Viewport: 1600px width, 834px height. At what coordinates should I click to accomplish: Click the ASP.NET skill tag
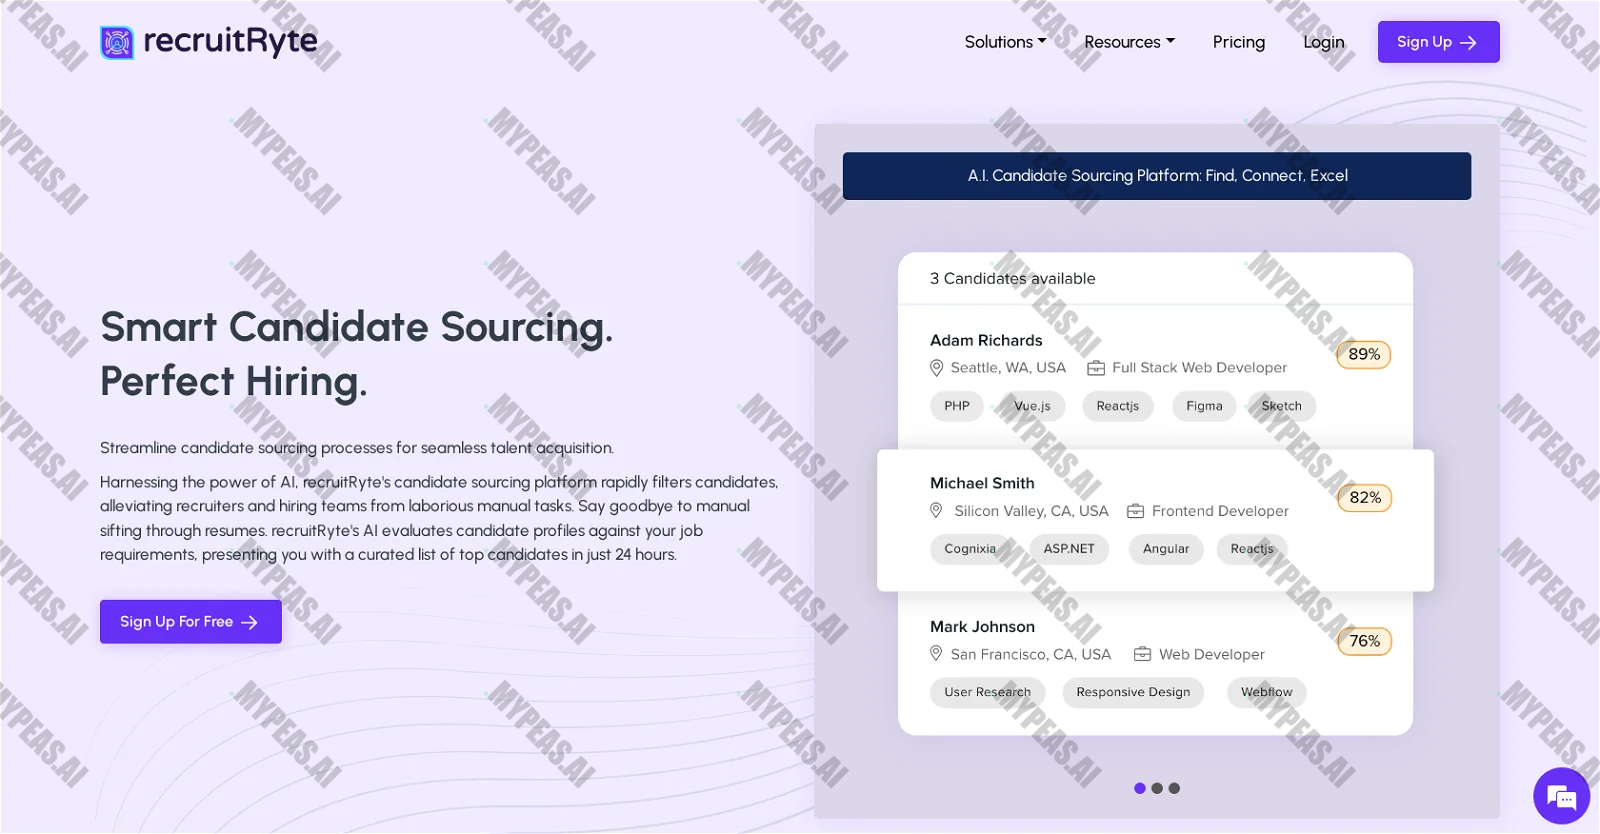(x=1069, y=549)
